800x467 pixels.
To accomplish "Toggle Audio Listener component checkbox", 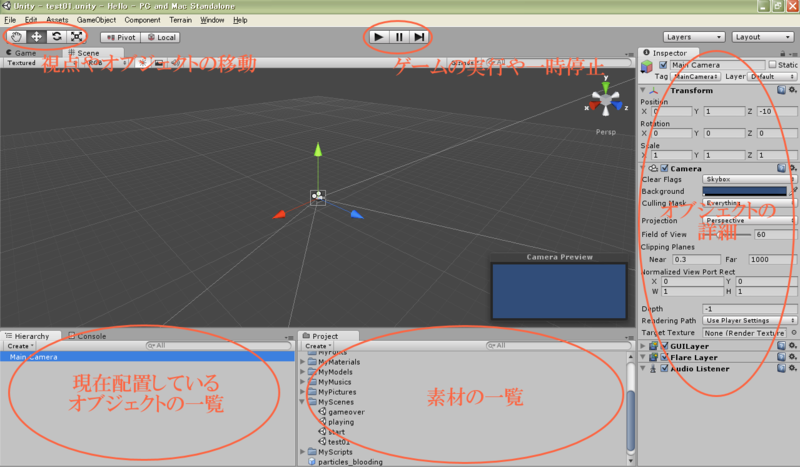I will click(x=664, y=368).
